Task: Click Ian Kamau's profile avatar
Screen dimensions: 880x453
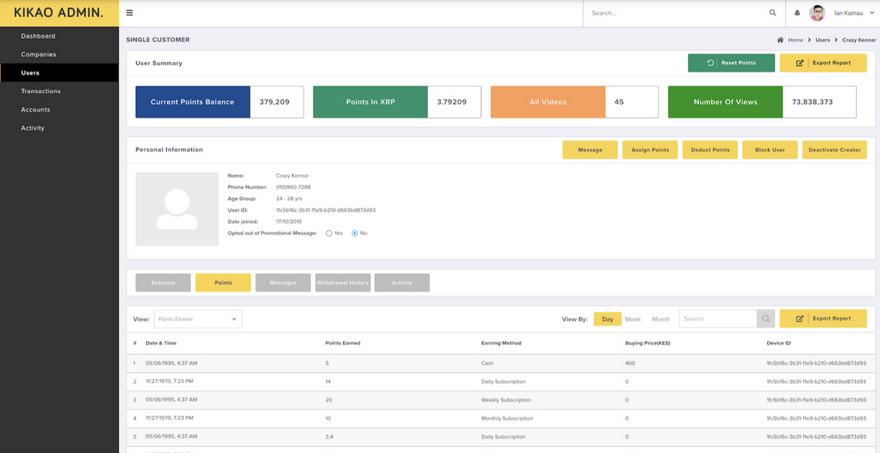Action: coord(817,13)
